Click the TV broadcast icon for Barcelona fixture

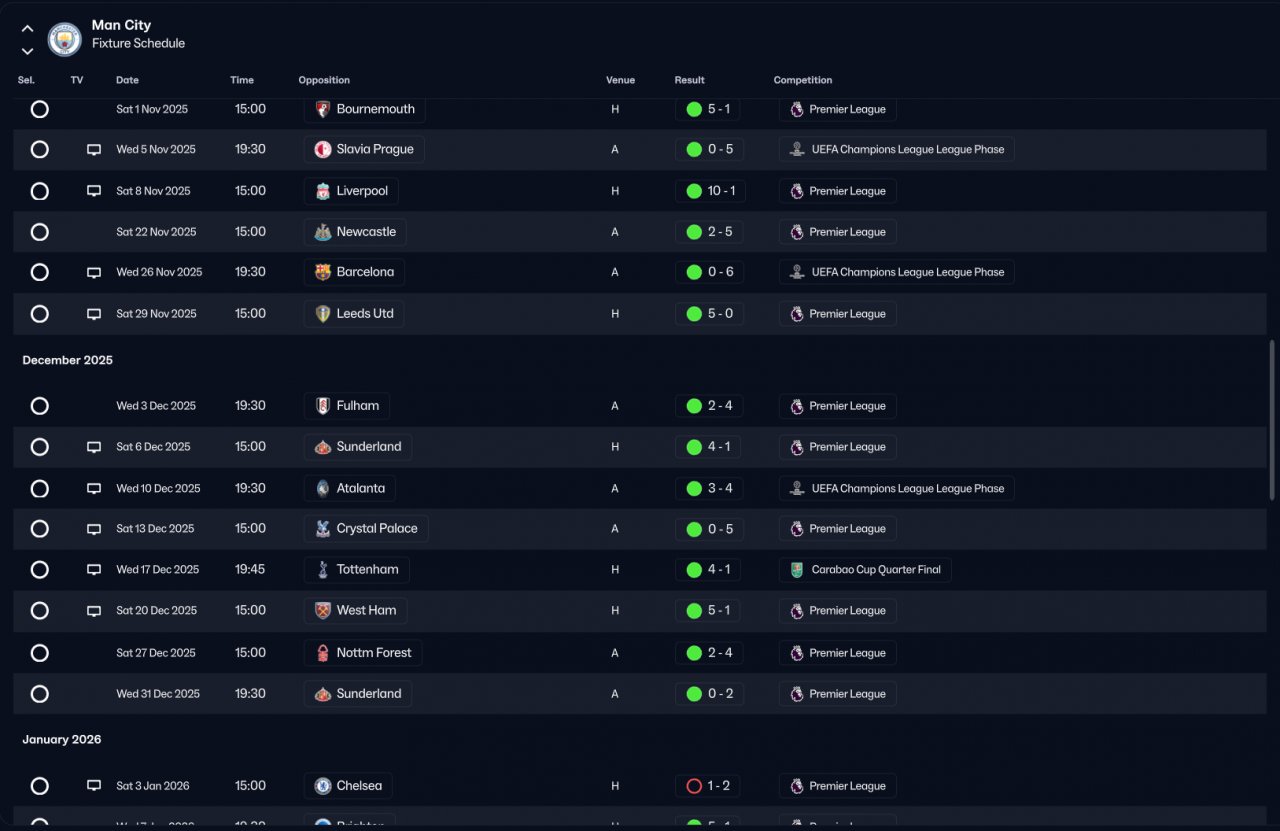(94, 272)
